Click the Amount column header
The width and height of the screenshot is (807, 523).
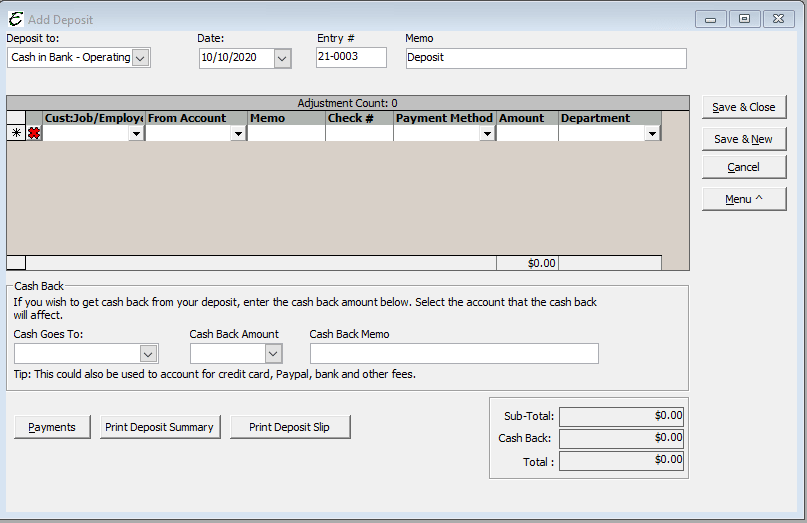[x=528, y=118]
